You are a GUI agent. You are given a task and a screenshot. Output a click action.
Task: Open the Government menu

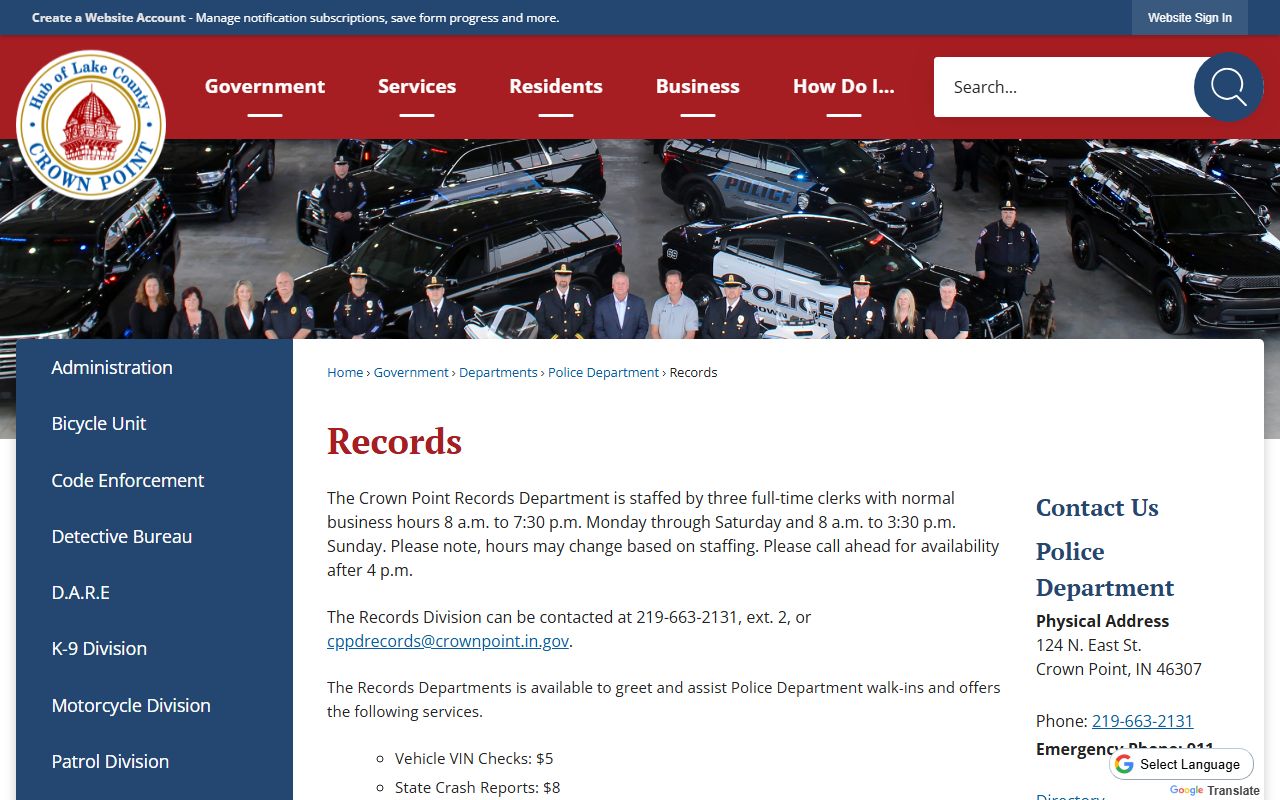(x=265, y=87)
